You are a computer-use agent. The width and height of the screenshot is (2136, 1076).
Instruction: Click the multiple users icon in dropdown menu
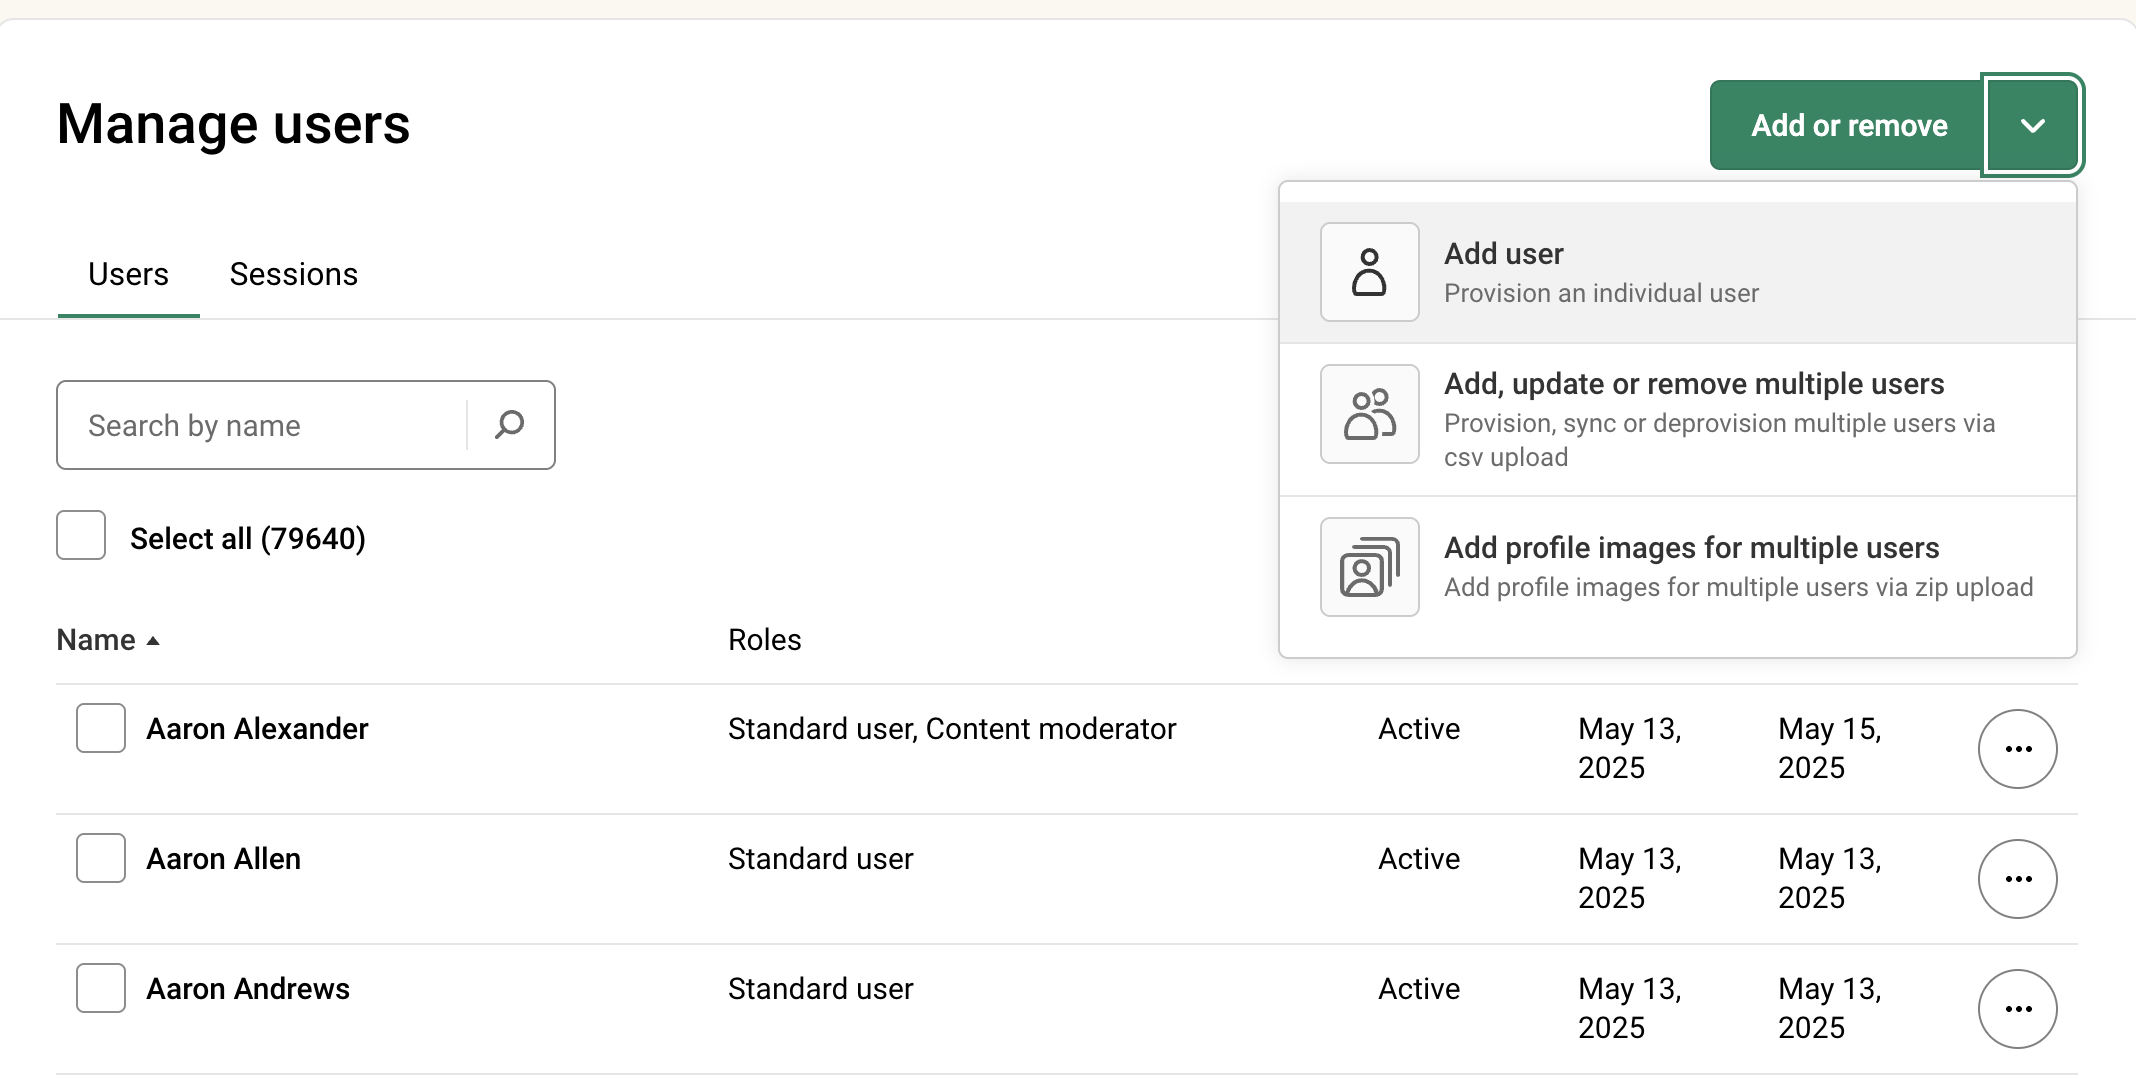coord(1369,414)
